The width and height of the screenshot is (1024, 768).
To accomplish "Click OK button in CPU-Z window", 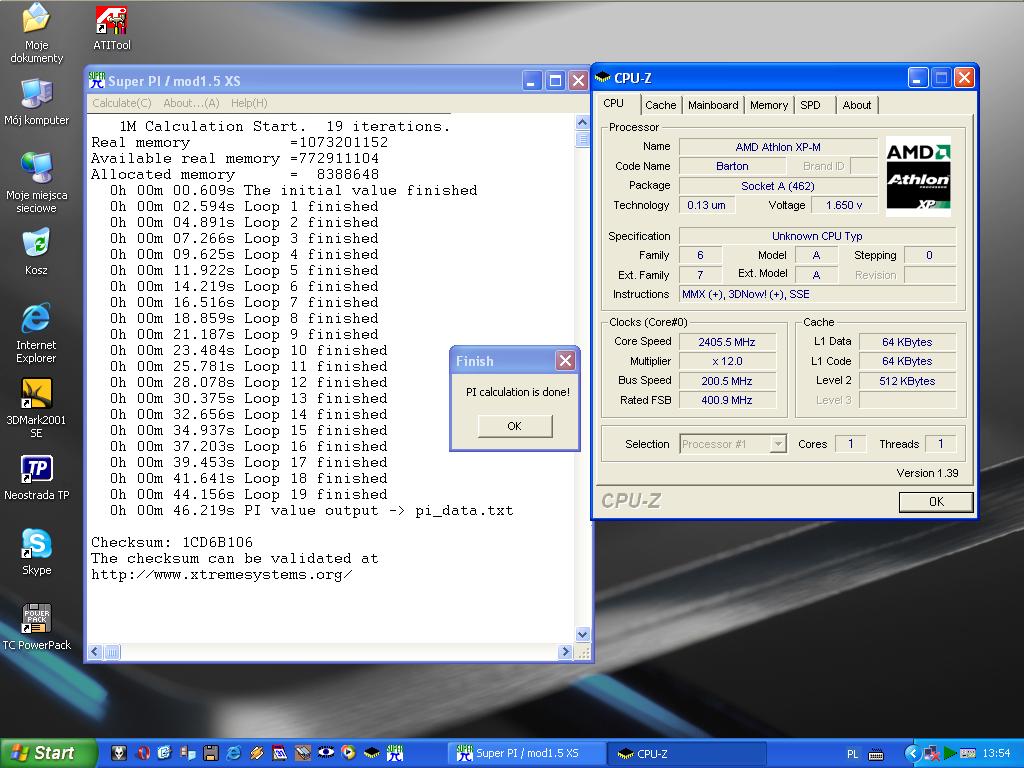I will 936,502.
